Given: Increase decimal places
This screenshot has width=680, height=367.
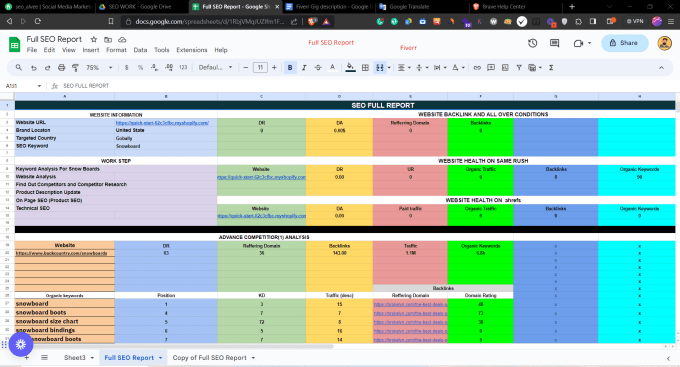Looking at the screenshot, I should [169, 68].
